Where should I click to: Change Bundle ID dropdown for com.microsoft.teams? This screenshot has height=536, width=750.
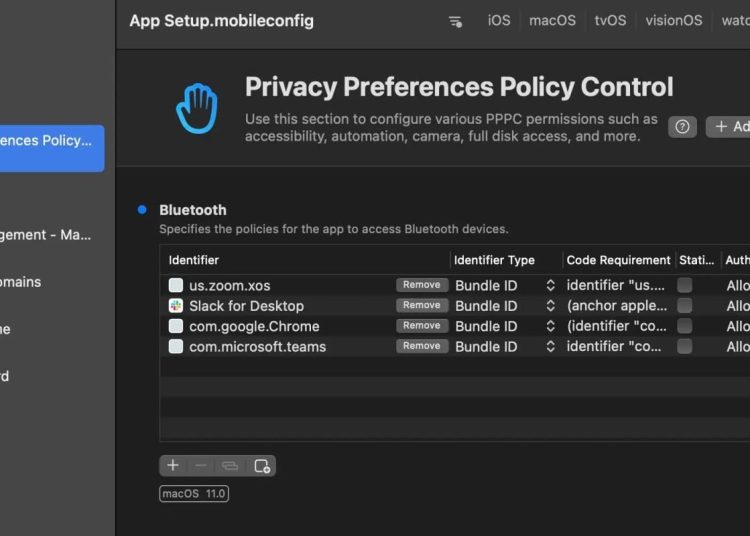(x=549, y=347)
